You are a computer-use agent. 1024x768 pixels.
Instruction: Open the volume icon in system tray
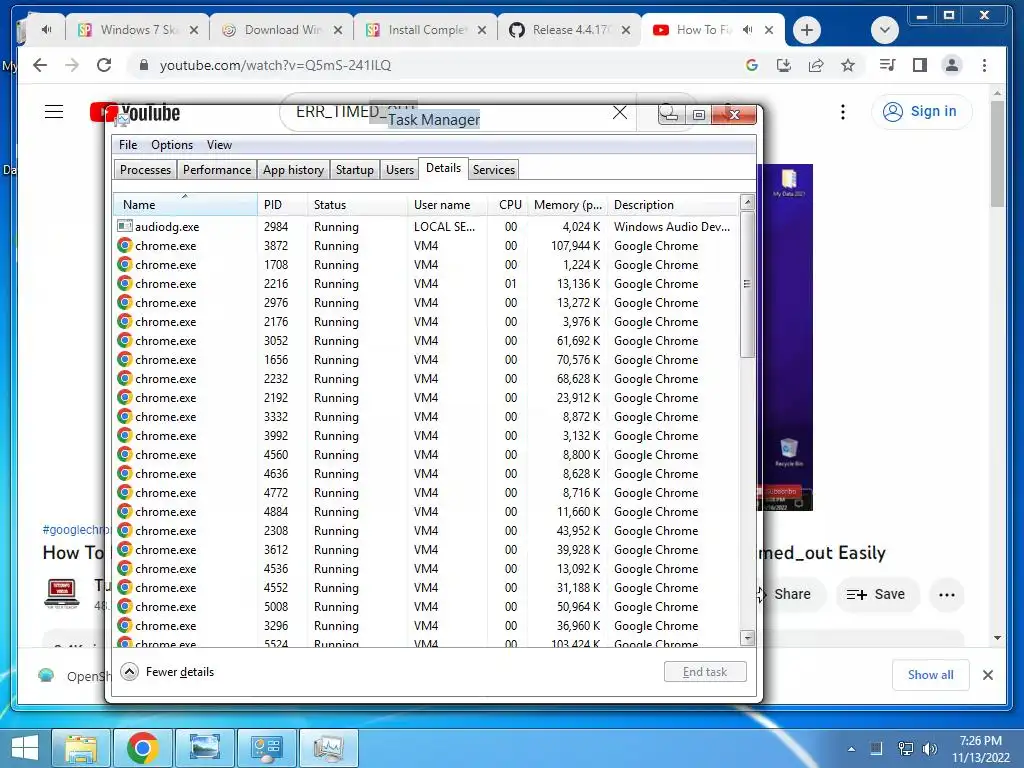(929, 749)
